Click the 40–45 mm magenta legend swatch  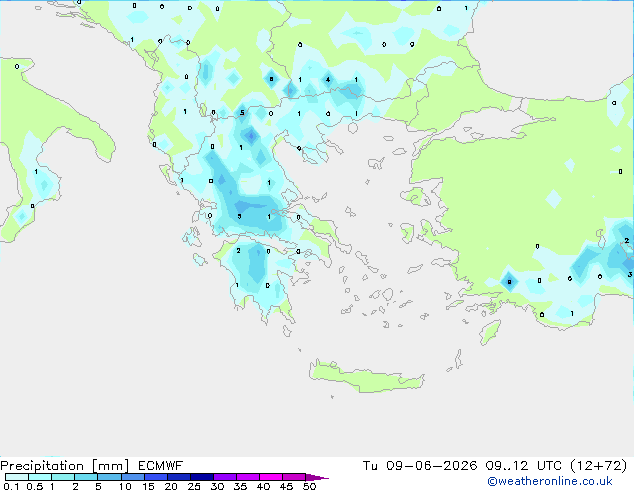271,477
